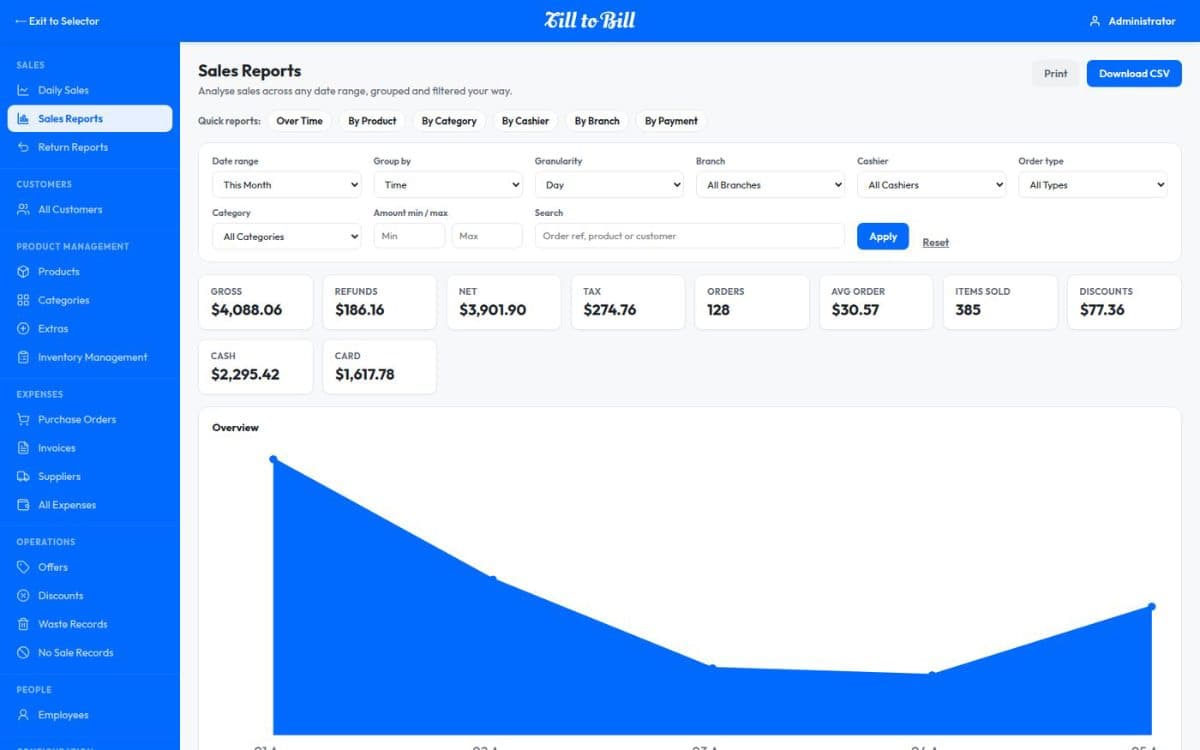Click the Return Reports arrow icon
Screen dimensions: 1200x750
tap(23, 147)
